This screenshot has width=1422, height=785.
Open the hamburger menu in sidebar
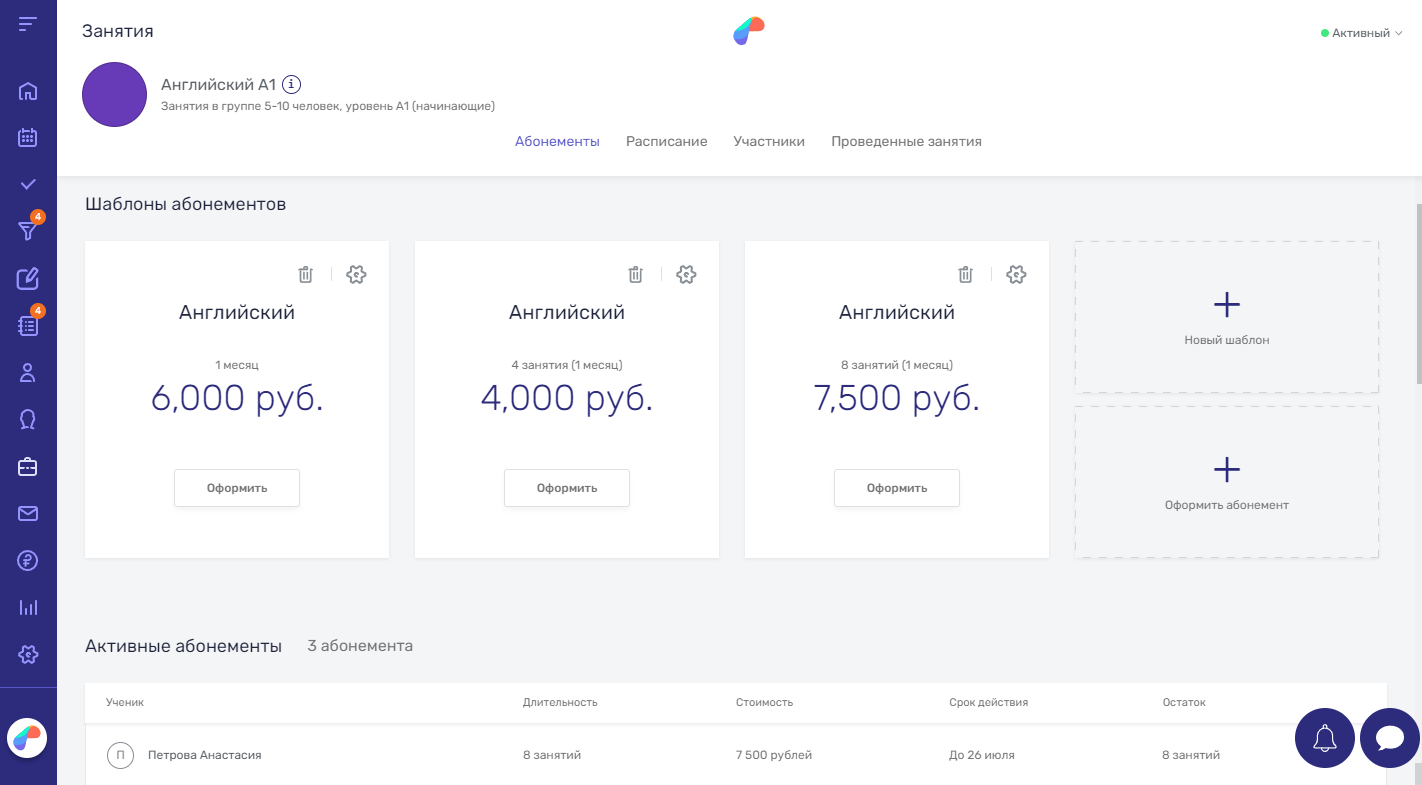[28, 23]
